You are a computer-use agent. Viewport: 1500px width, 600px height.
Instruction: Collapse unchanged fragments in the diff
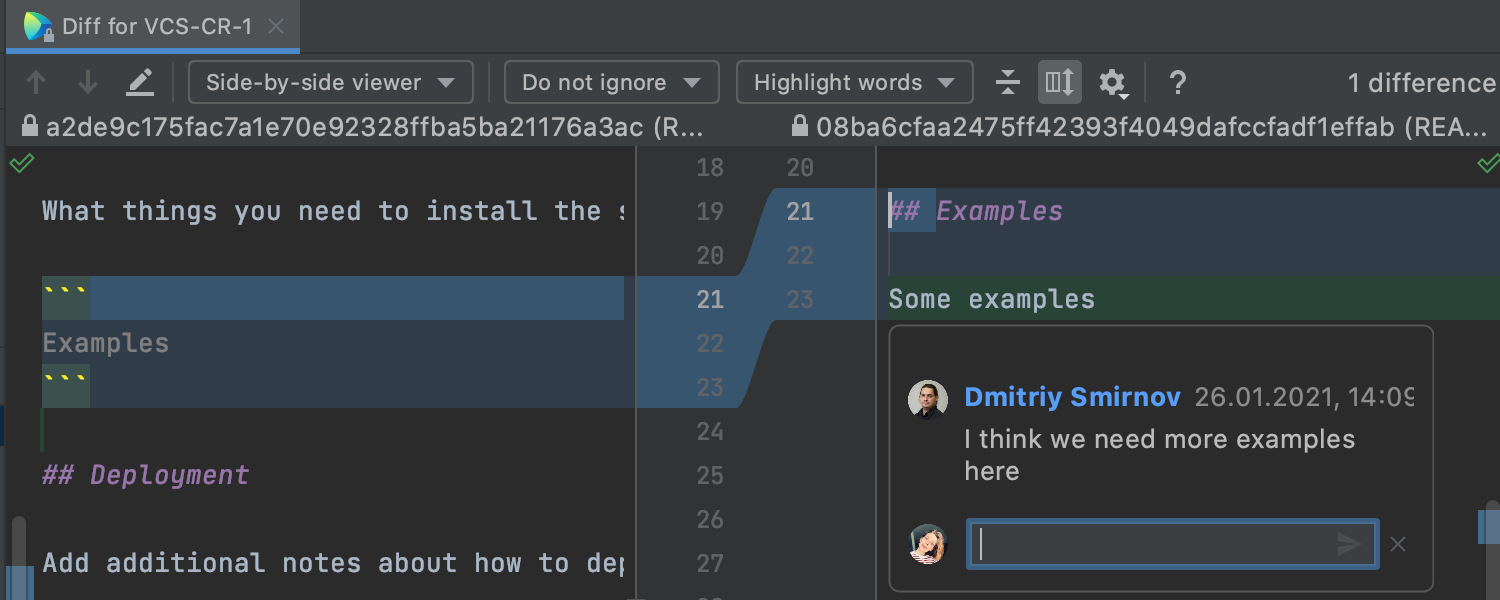coord(1007,82)
